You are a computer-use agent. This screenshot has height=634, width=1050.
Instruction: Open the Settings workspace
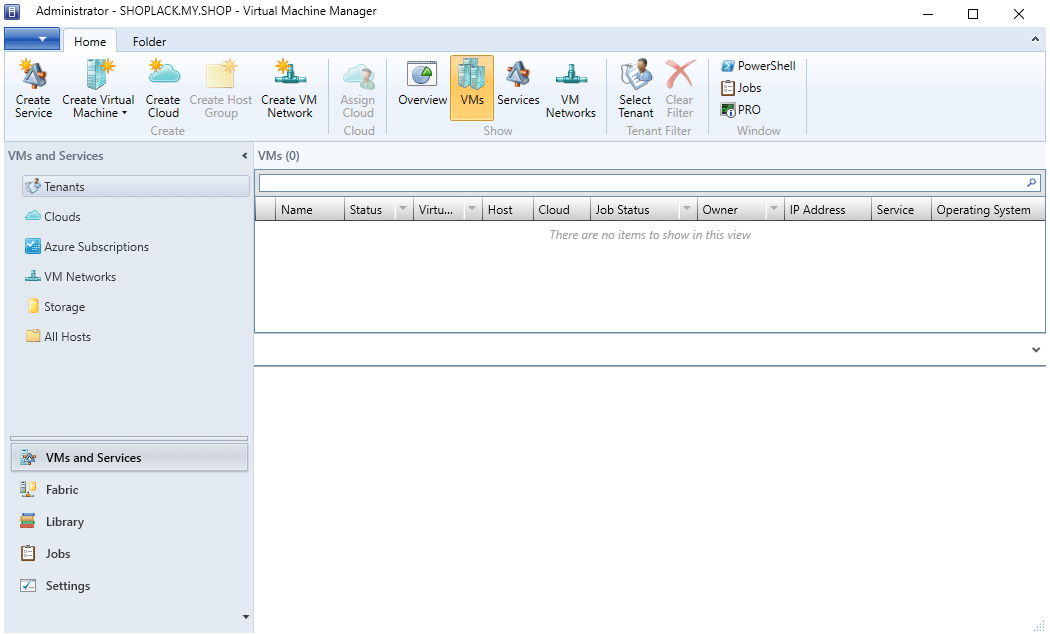coord(129,586)
